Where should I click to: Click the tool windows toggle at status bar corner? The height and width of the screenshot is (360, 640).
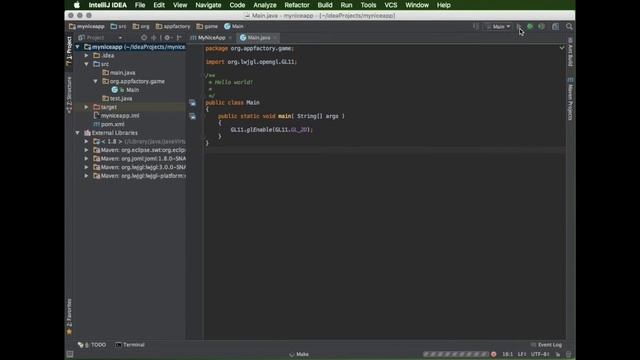coord(70,354)
